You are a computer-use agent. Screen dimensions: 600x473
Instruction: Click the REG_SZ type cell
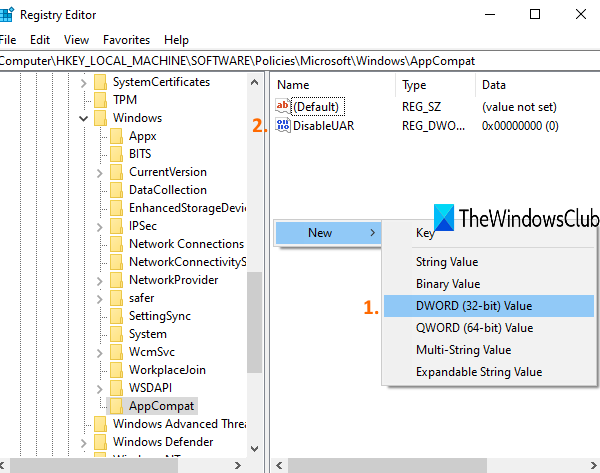[x=421, y=107]
